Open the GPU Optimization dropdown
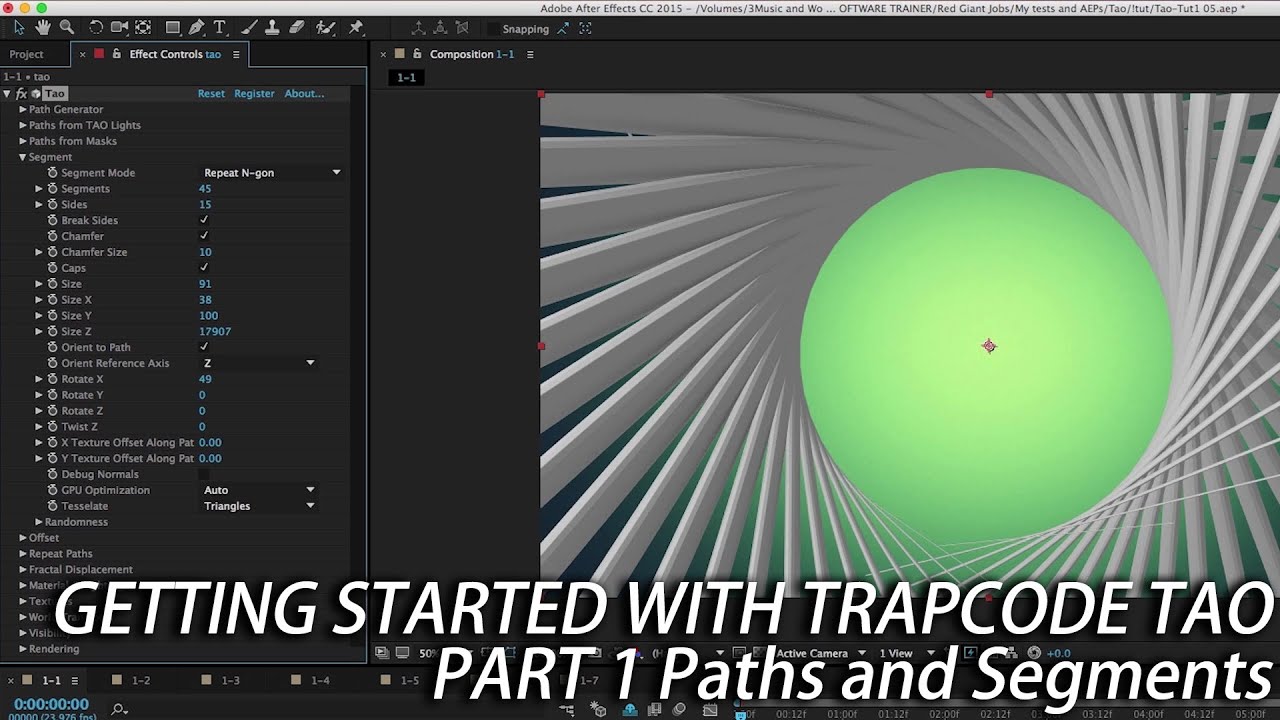1280x720 pixels. [259, 490]
